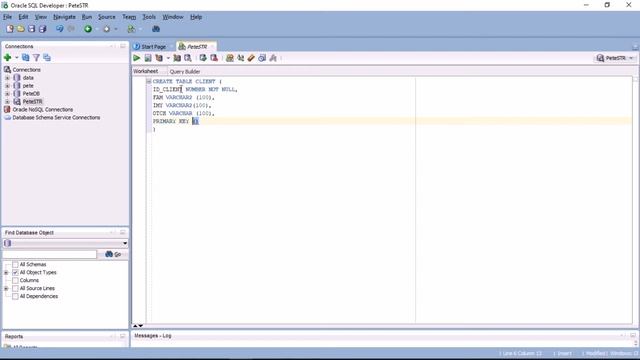The height and width of the screenshot is (360, 640).
Task: Expand the All Object Types tree node
Action: pyautogui.click(x=6, y=272)
